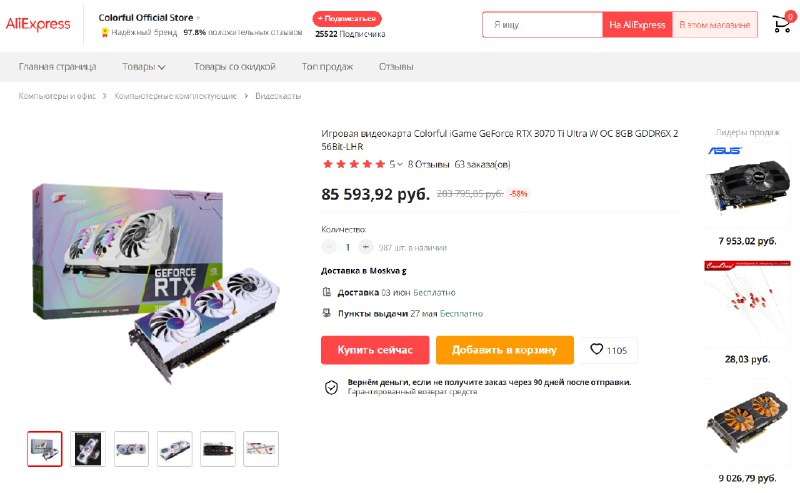This screenshot has height=493, width=800.
Task: Click the Я ищу search field
Action: coord(542,24)
